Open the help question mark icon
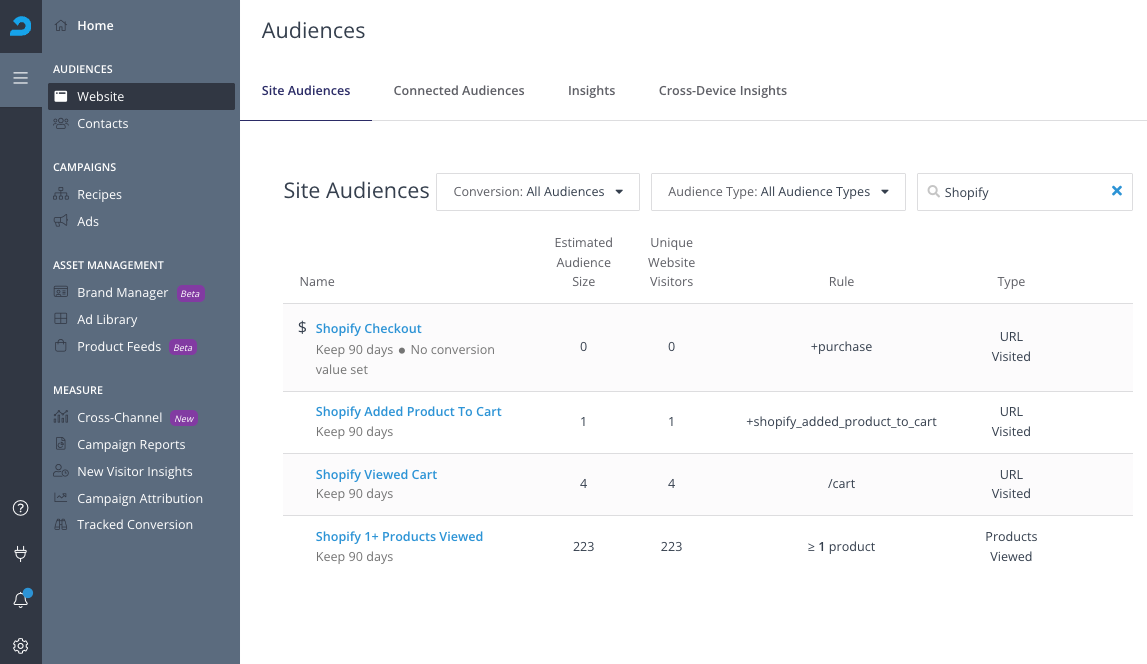 [20, 508]
